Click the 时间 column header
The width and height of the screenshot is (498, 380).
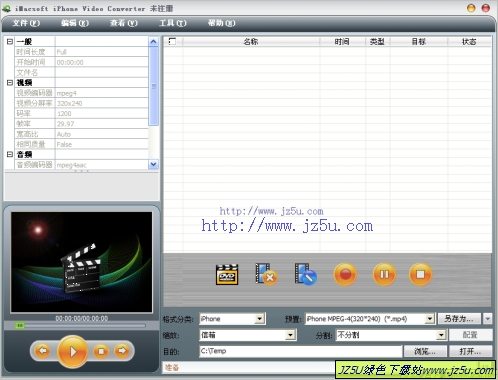(342, 41)
